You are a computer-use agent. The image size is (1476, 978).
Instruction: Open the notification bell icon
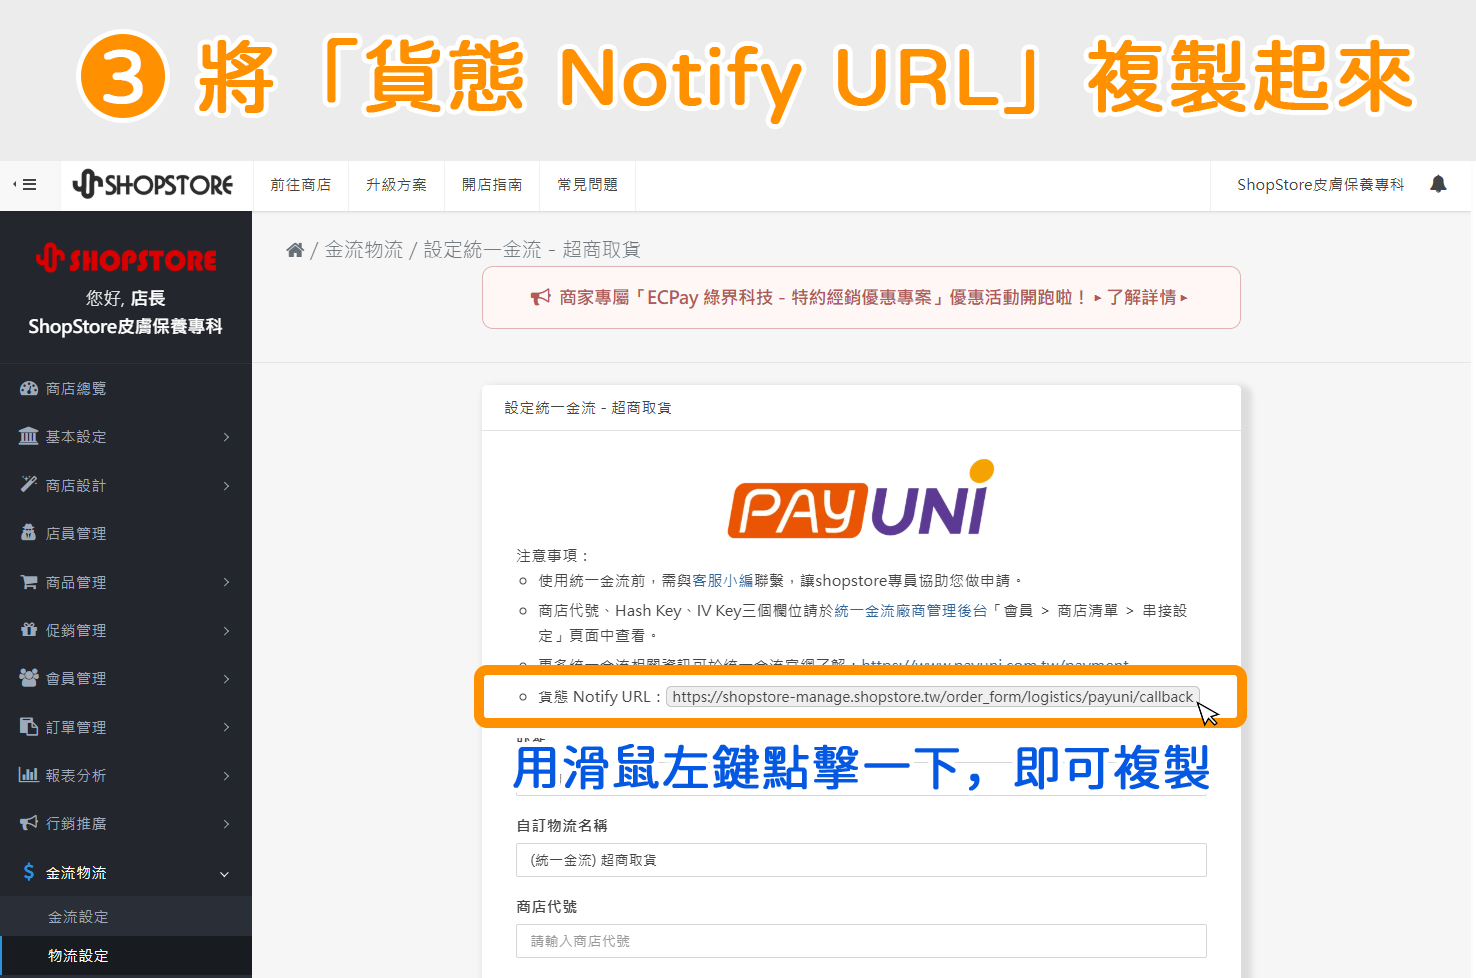[x=1438, y=184]
